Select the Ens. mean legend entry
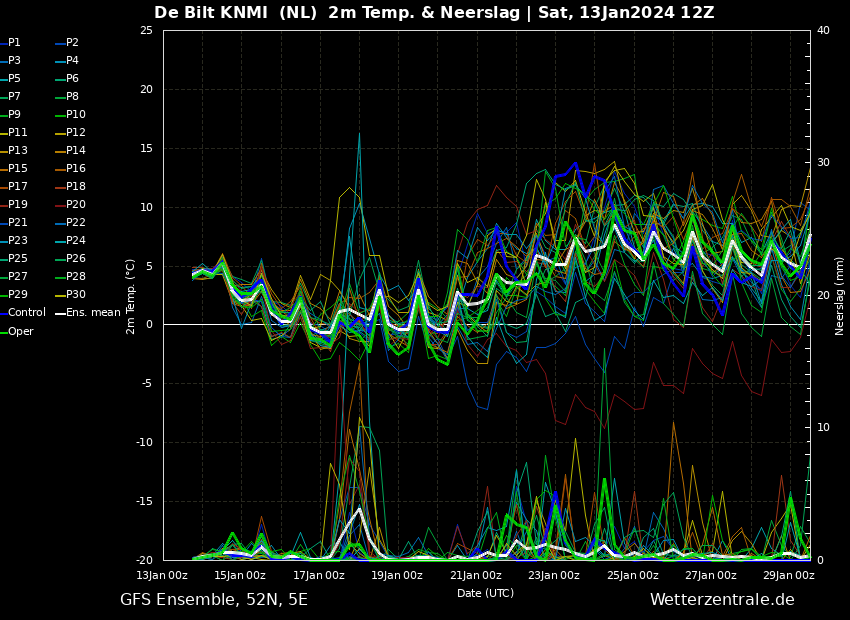 (x=88, y=312)
